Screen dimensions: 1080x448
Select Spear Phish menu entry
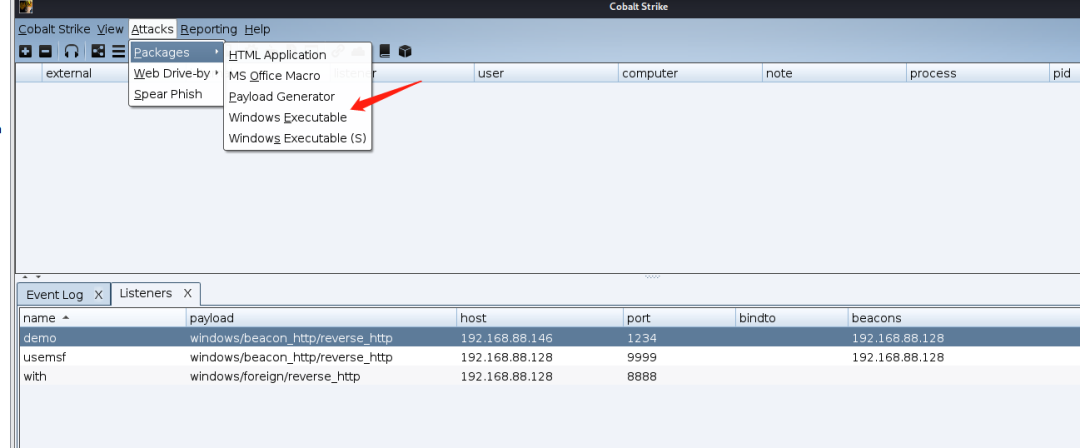click(176, 94)
